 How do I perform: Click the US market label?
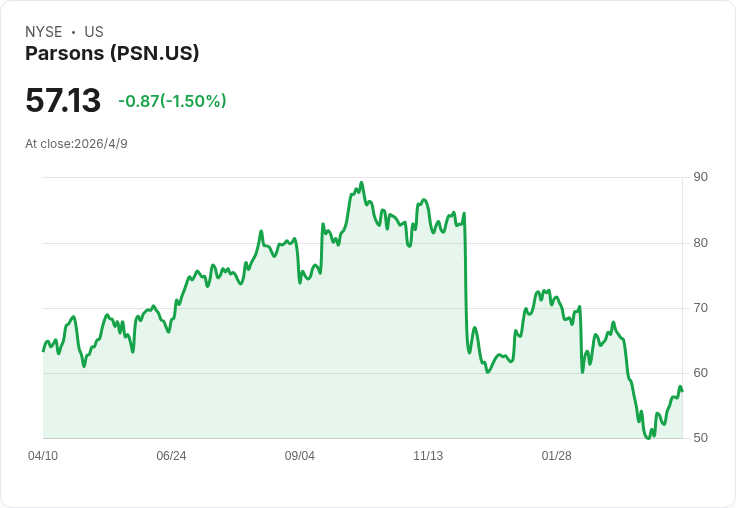pos(94,32)
